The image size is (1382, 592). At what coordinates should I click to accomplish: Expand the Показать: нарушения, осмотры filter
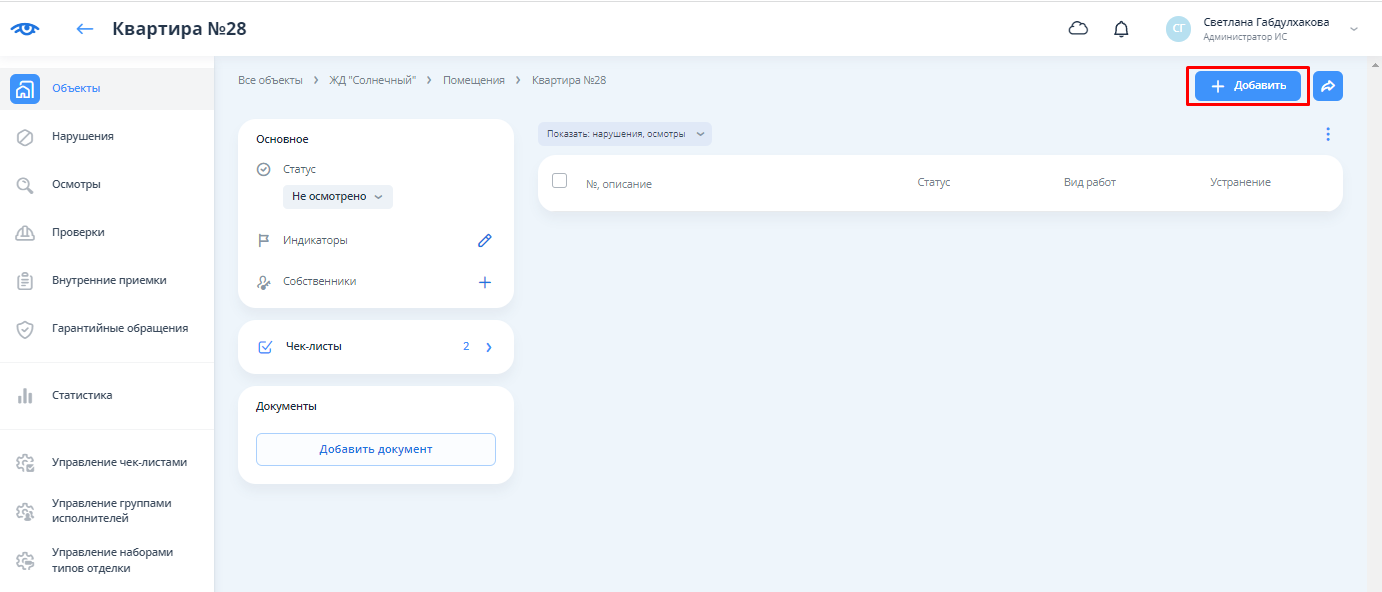[625, 134]
